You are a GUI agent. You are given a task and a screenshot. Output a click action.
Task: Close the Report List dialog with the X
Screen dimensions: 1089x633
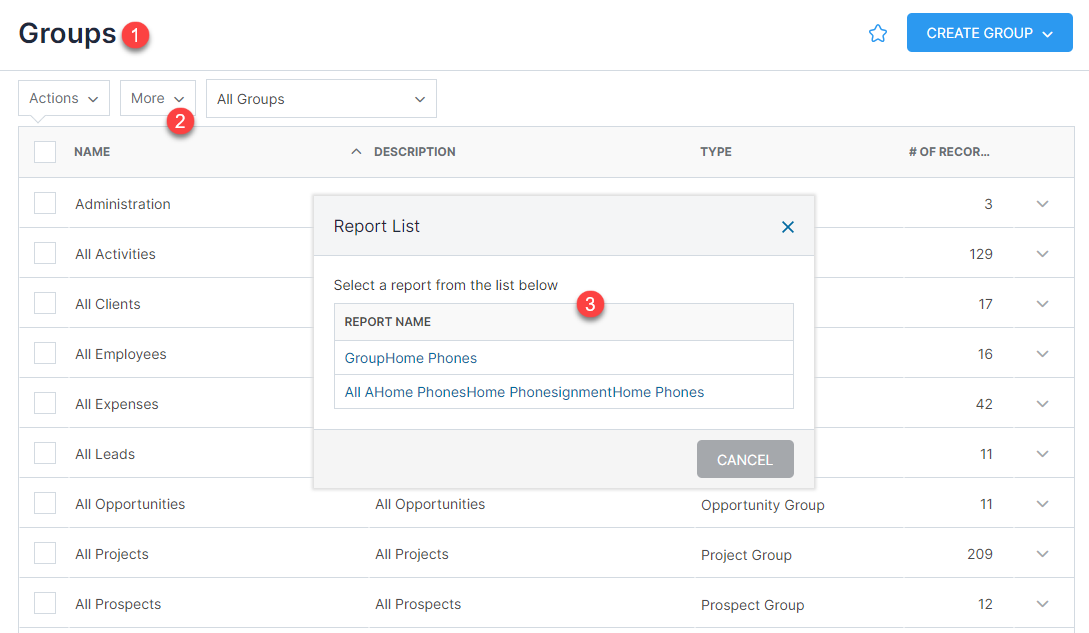point(787,226)
